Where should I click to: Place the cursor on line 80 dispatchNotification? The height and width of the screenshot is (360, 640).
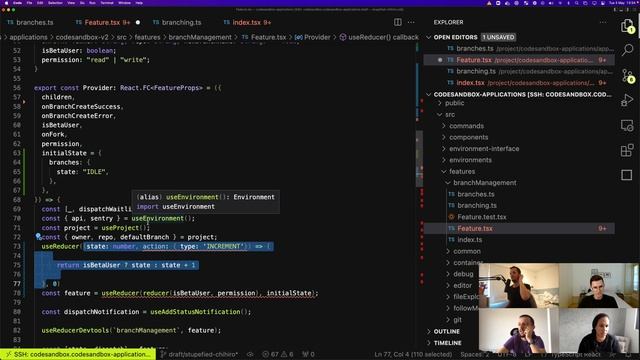click(101, 312)
